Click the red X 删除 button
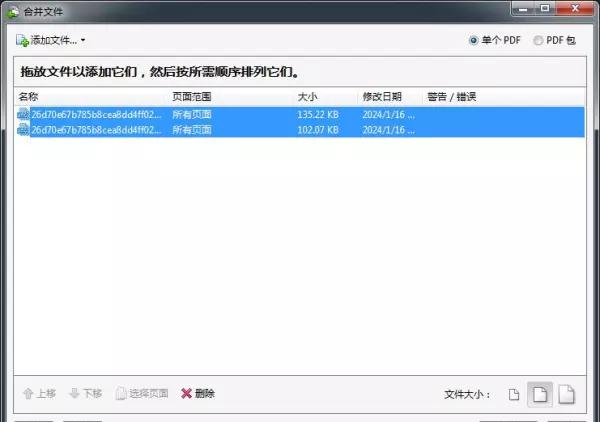The width and height of the screenshot is (600, 422). pos(198,393)
